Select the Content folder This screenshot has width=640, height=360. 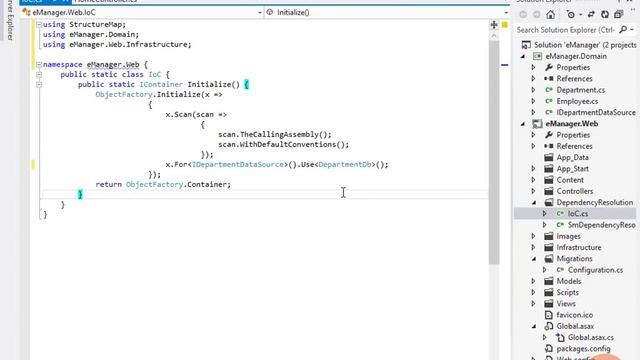pyautogui.click(x=570, y=180)
